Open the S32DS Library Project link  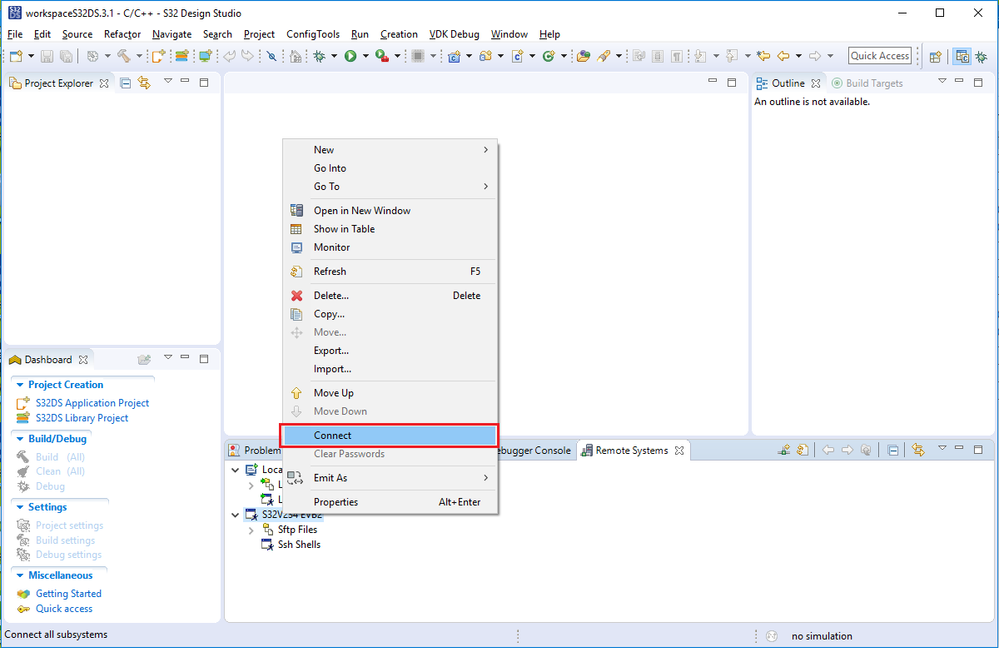pyautogui.click(x=82, y=419)
